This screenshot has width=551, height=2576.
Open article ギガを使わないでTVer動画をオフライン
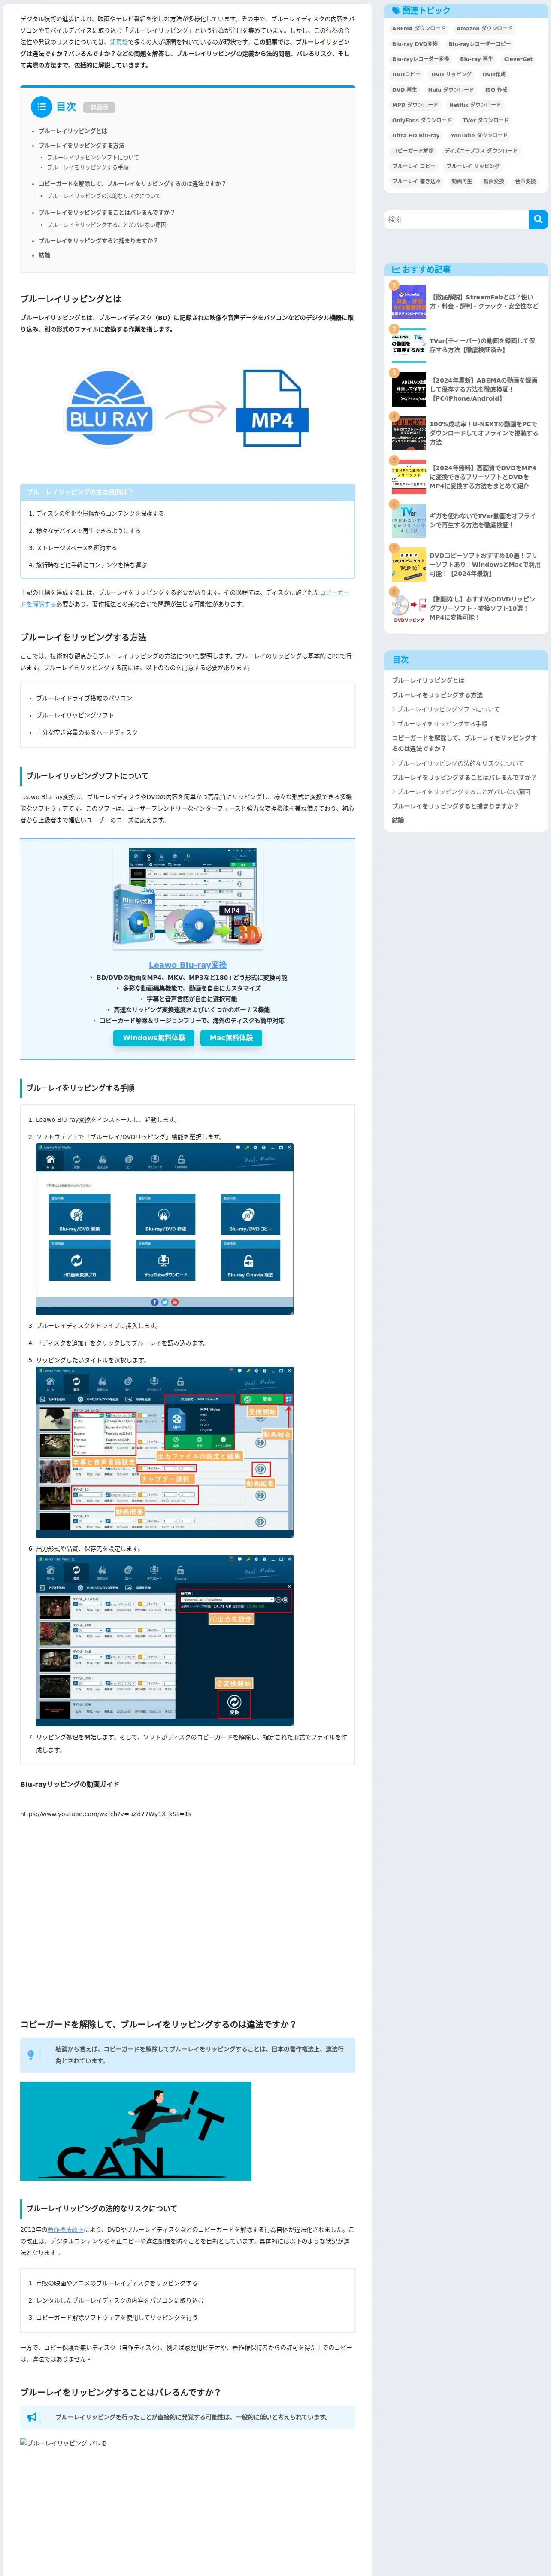coord(484,521)
